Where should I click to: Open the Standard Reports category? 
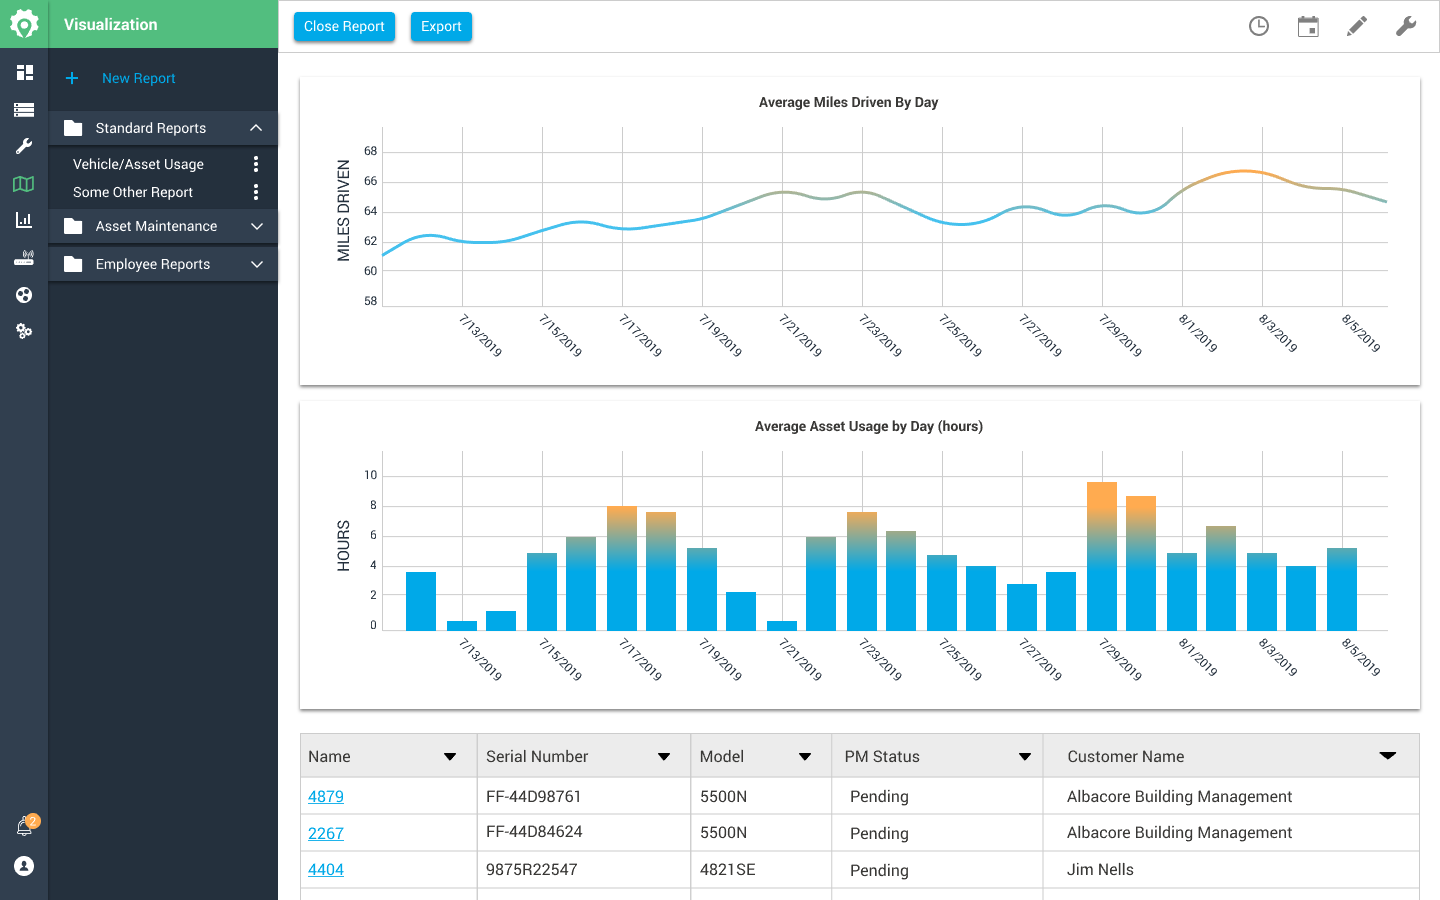(163, 128)
